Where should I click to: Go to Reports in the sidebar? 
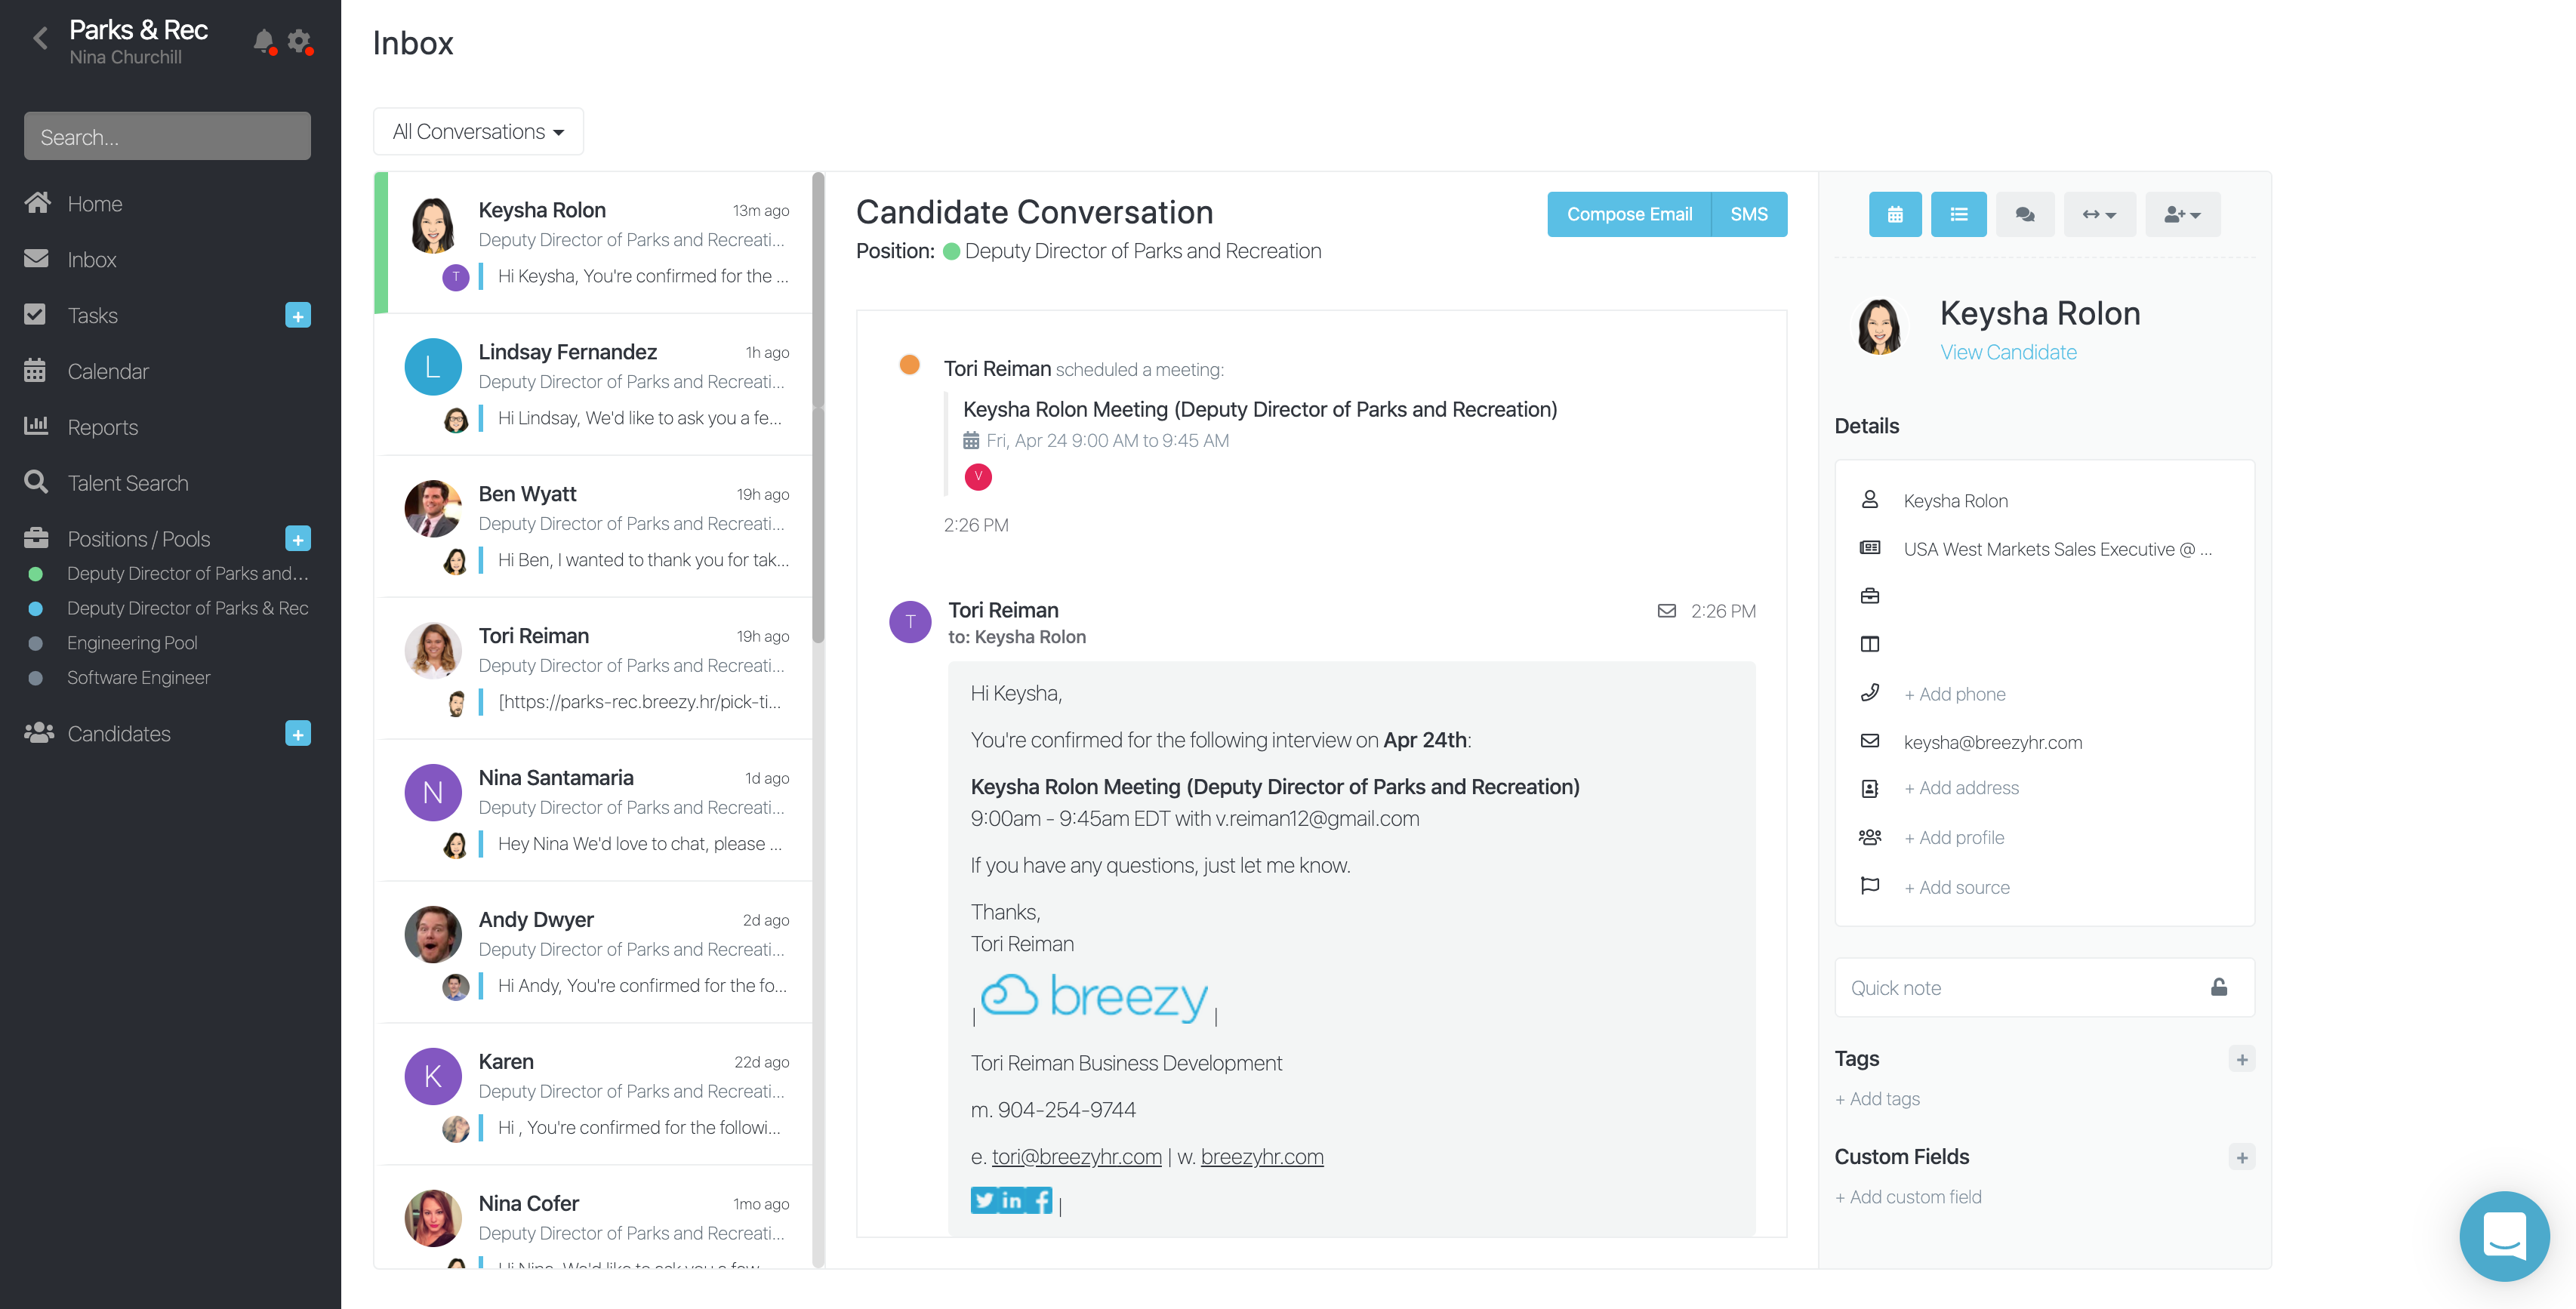point(102,427)
